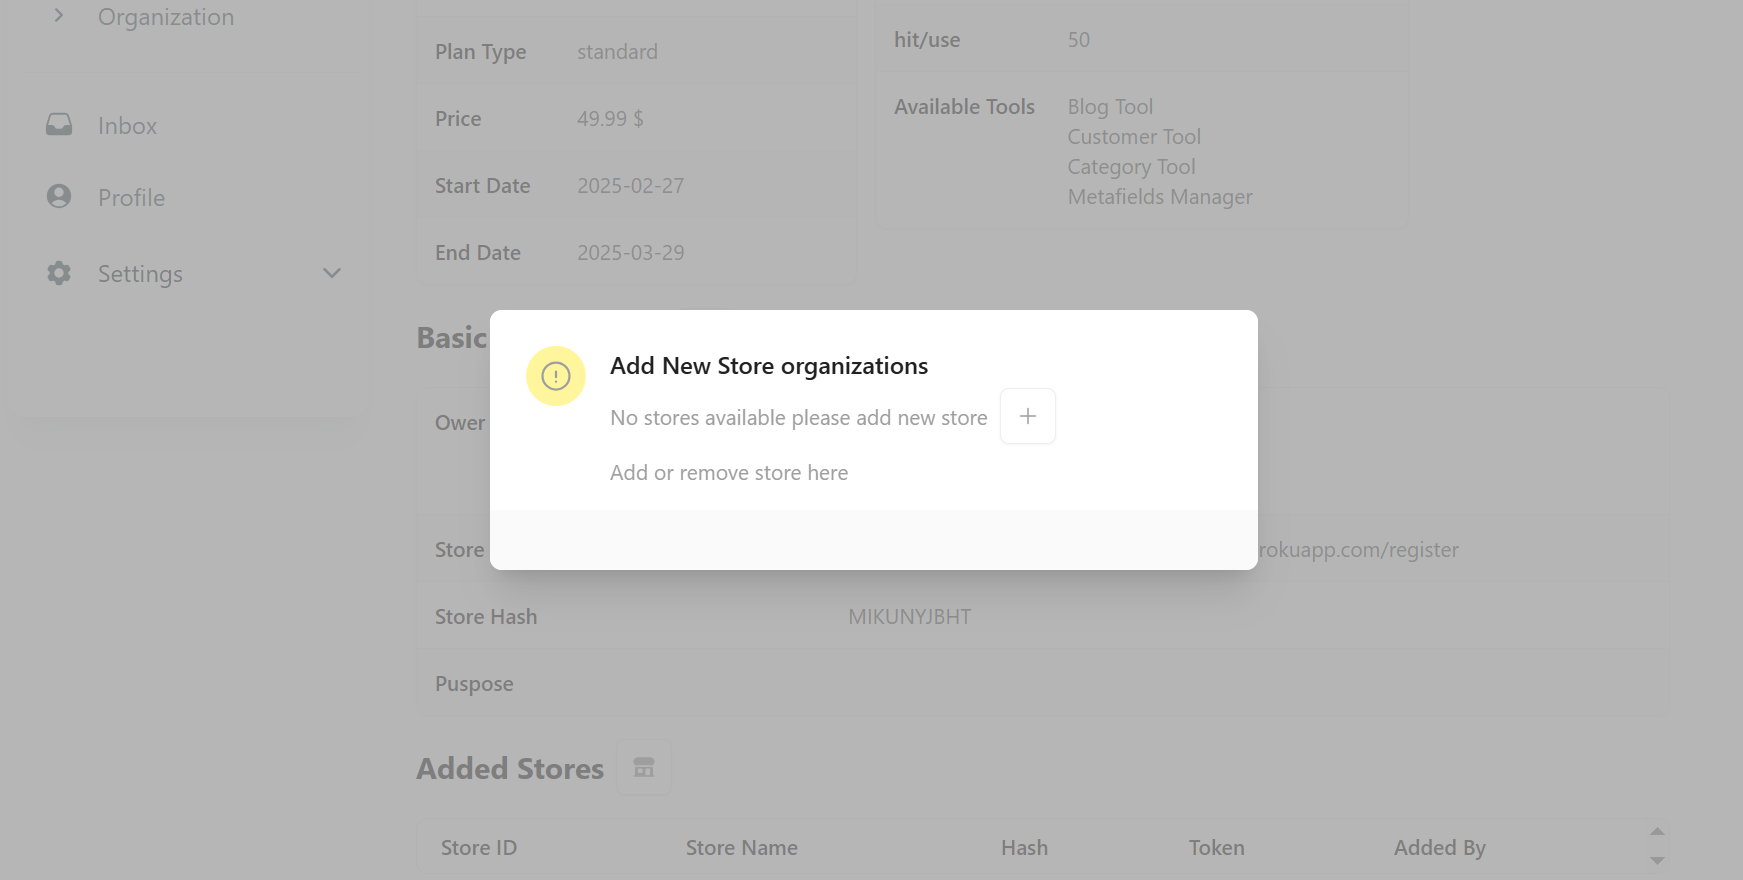Viewport: 1743px width, 880px height.
Task: Sort descending with the down arrow
Action: pyautogui.click(x=1657, y=861)
